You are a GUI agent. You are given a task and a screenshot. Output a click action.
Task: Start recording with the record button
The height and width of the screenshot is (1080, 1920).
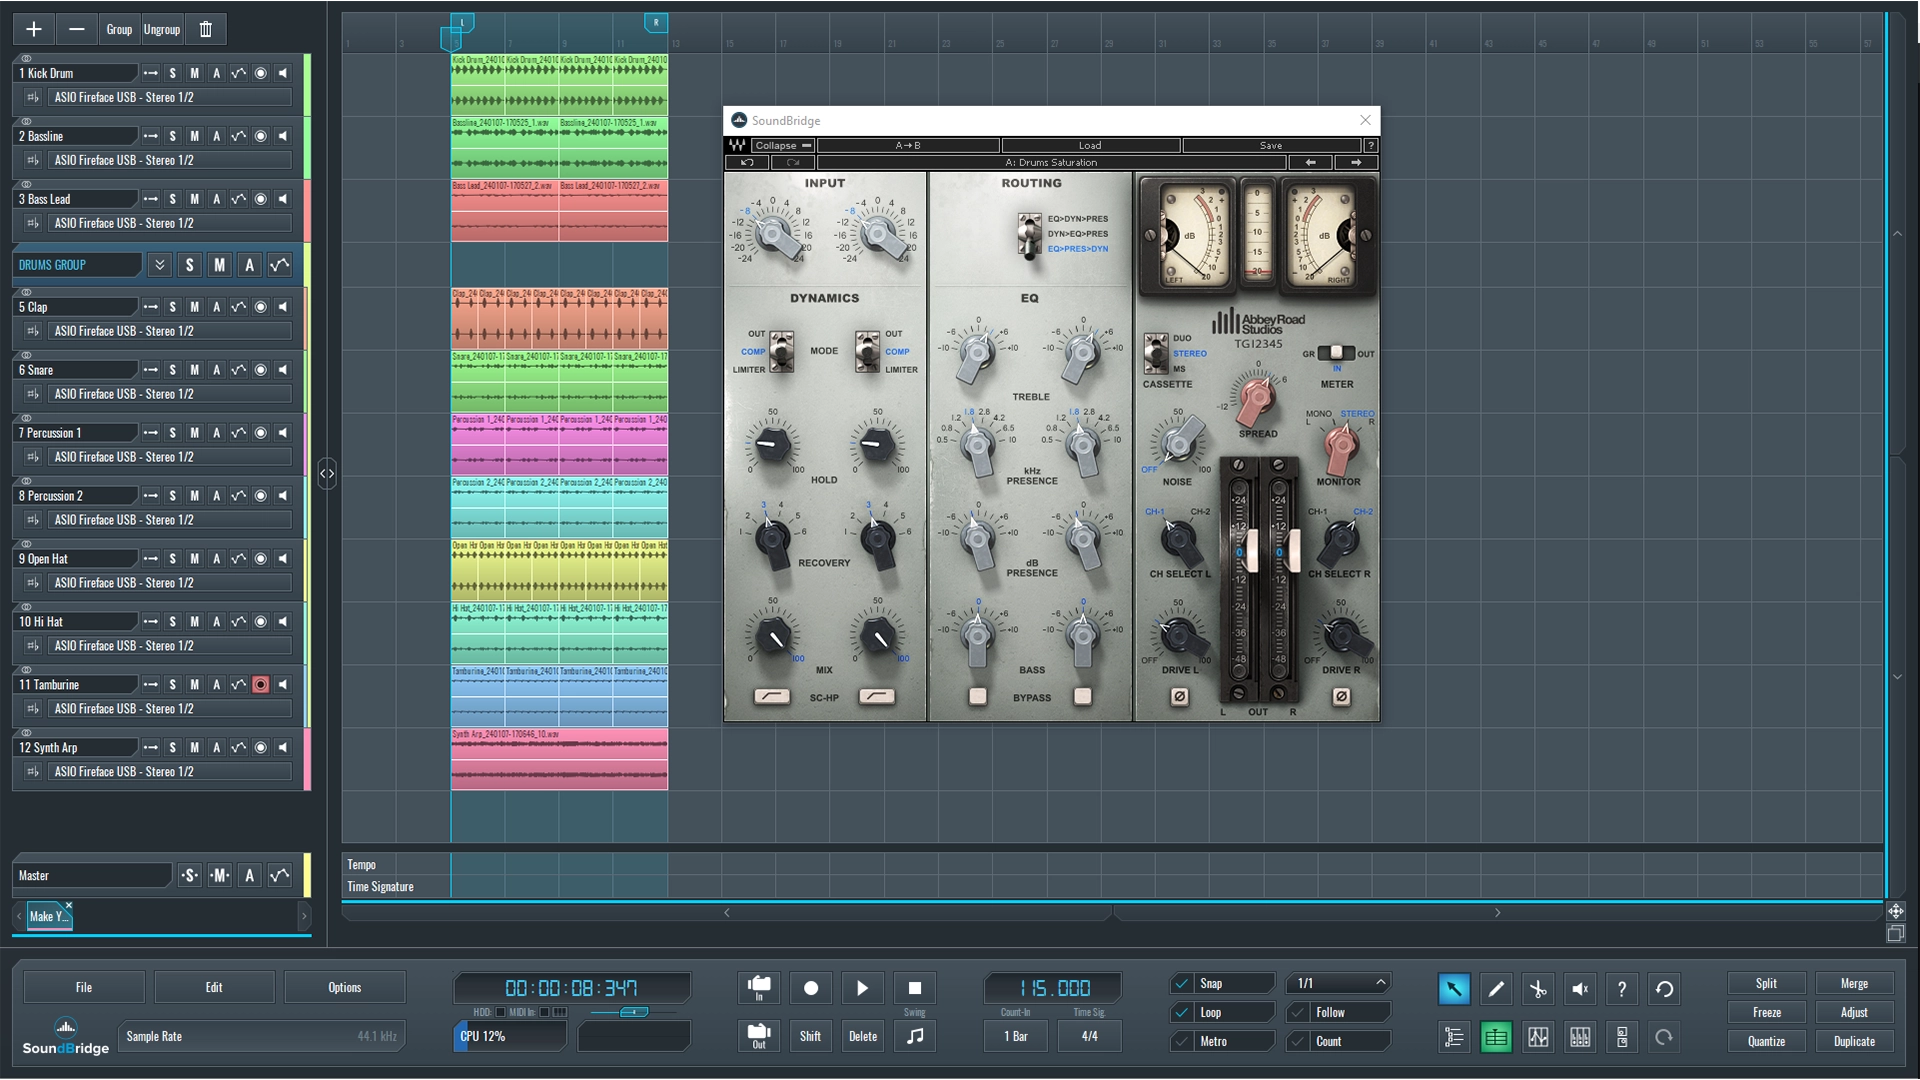(811, 988)
